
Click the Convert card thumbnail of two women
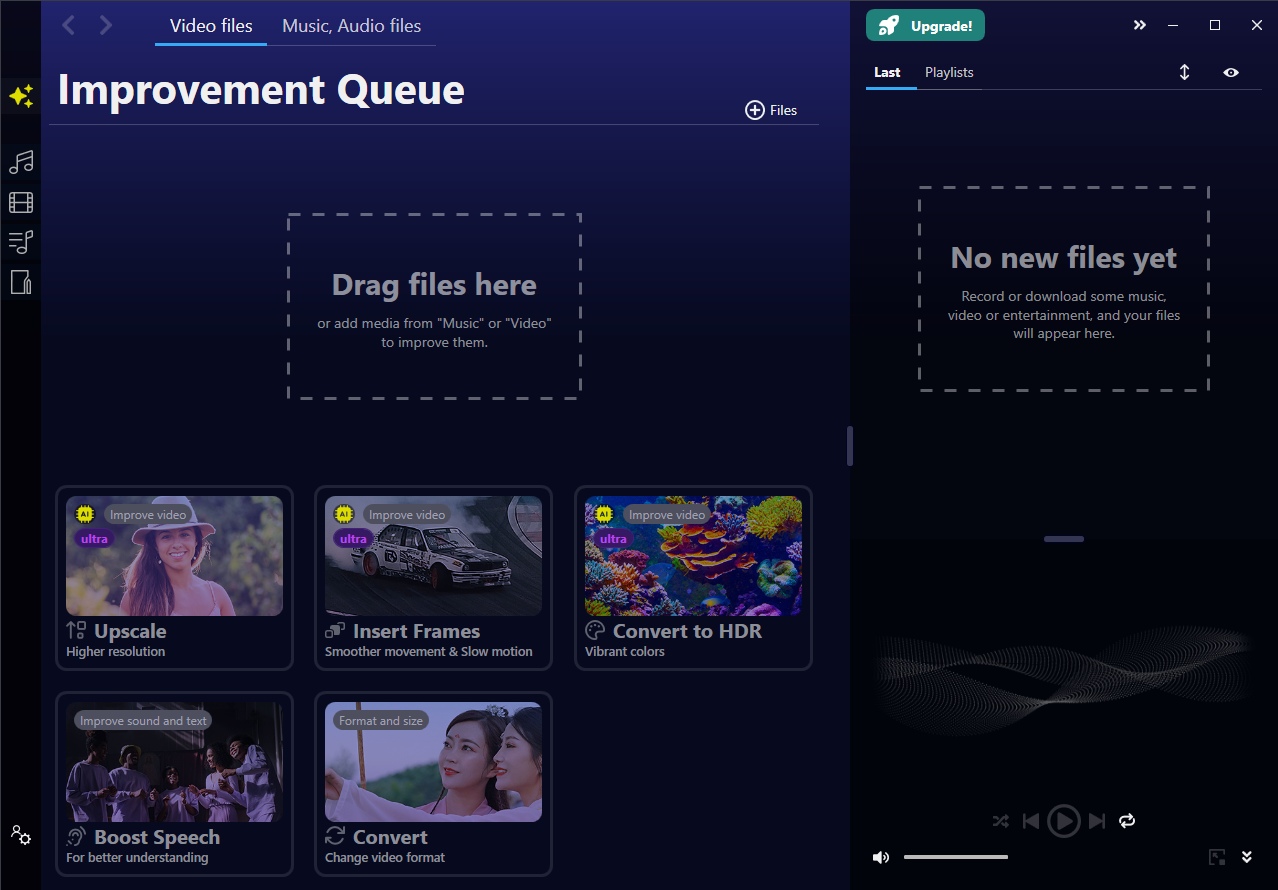click(x=433, y=762)
